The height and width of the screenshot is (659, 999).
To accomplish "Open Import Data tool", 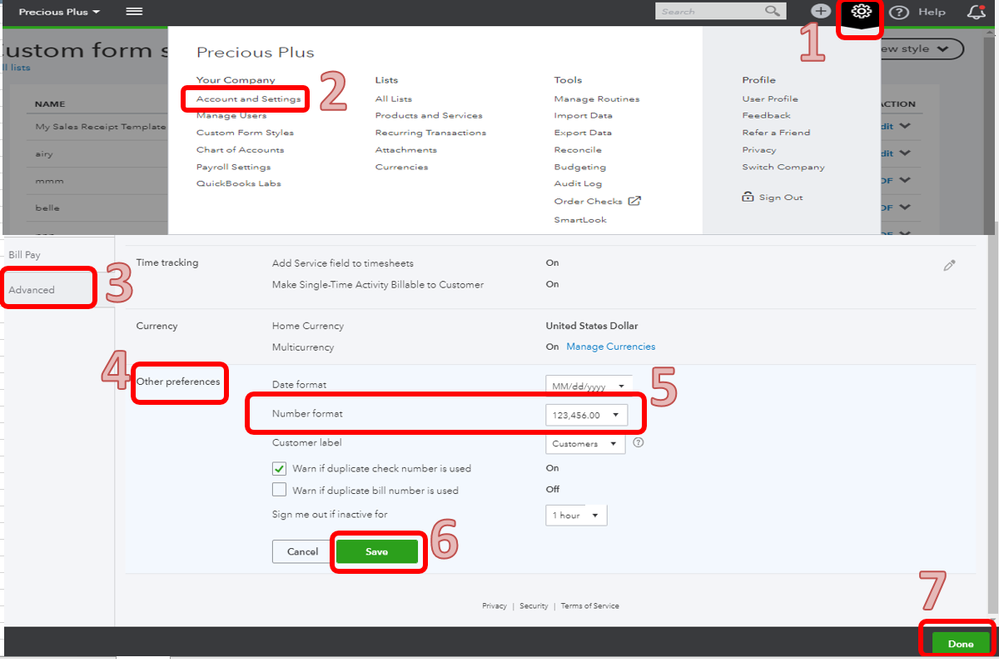I will [584, 115].
